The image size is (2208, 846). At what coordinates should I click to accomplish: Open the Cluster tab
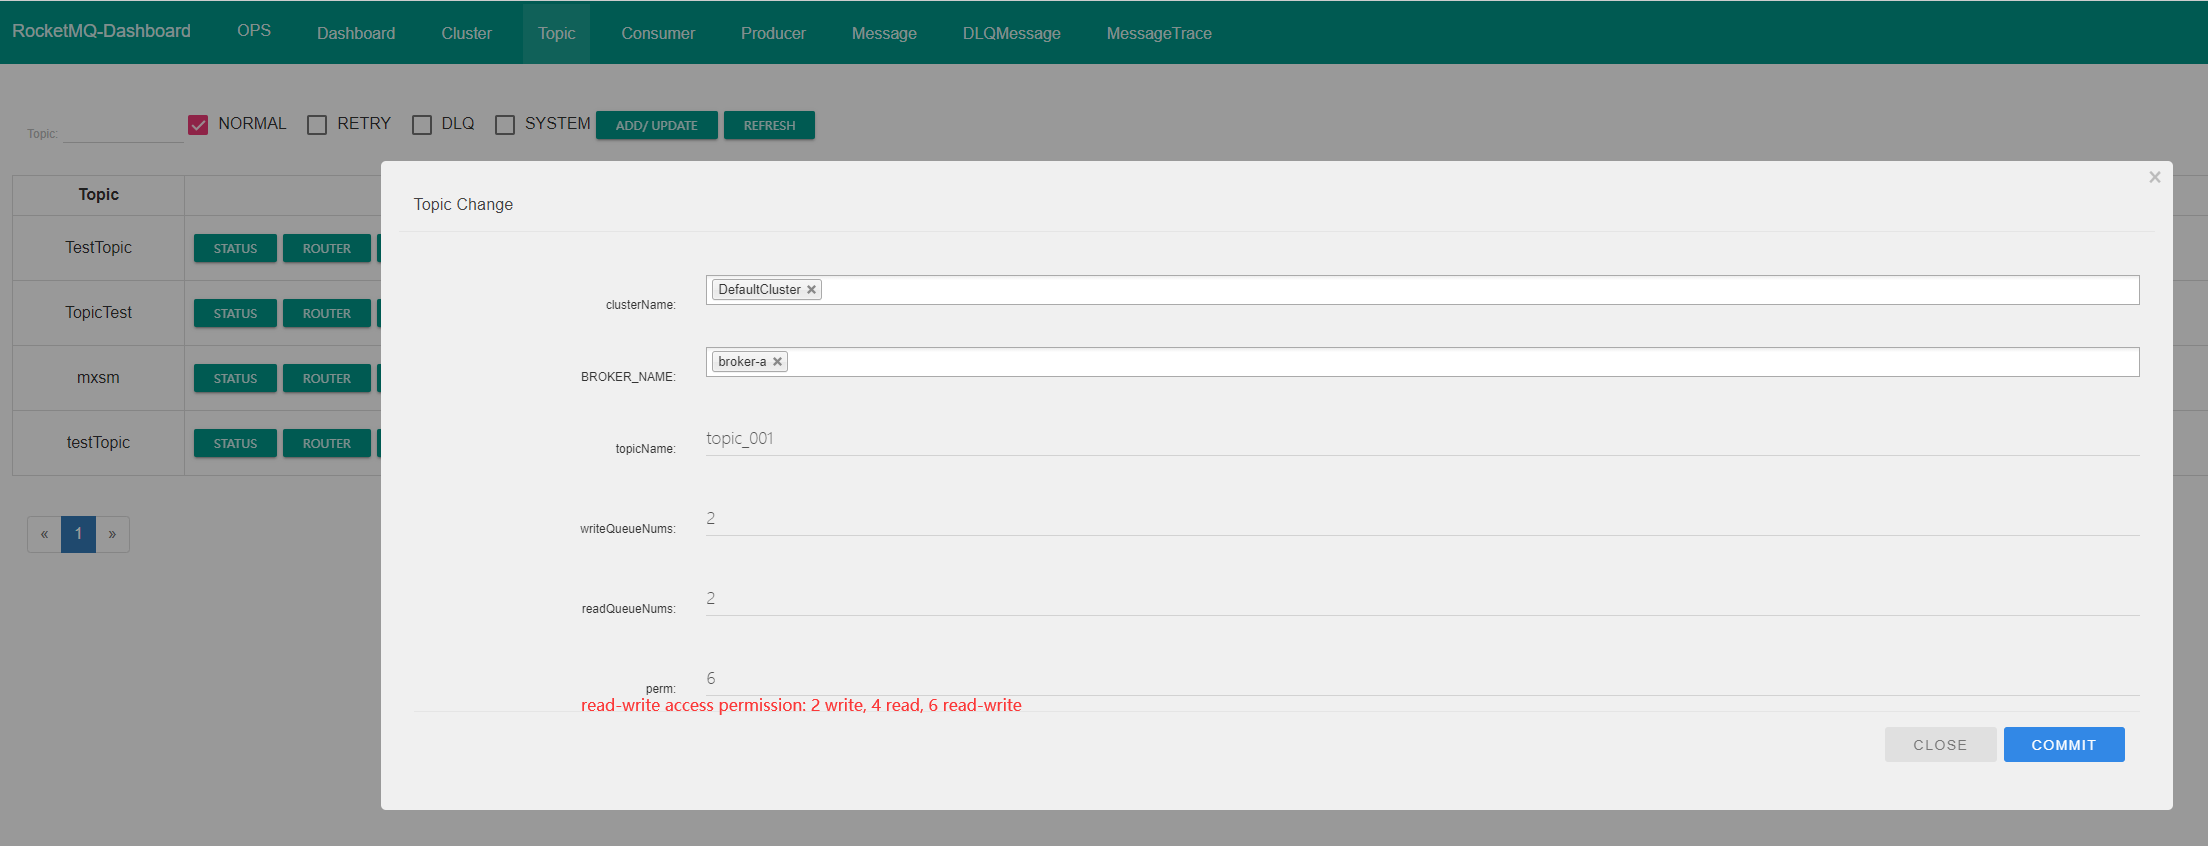coord(466,33)
